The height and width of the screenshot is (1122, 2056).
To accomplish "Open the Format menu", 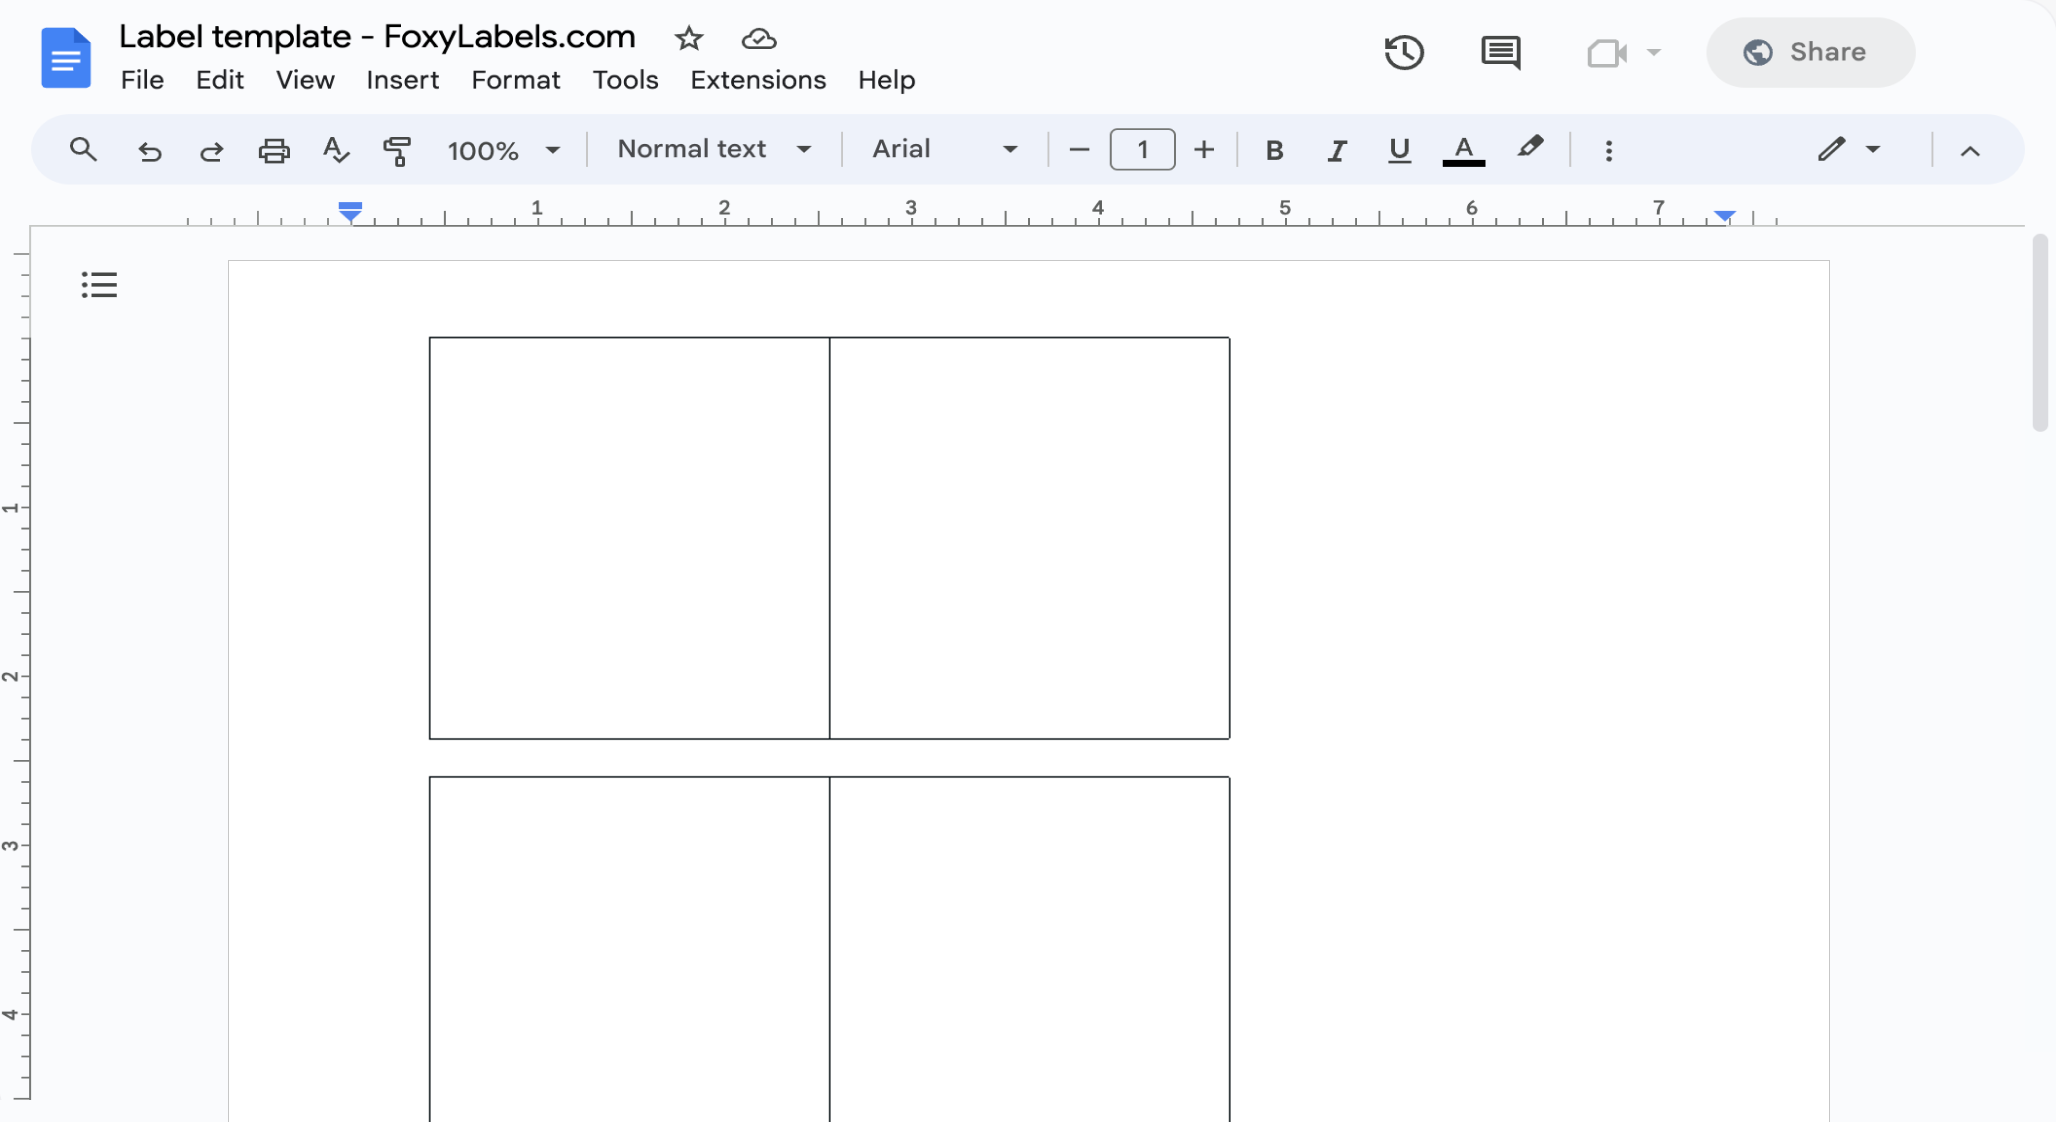I will 516,80.
